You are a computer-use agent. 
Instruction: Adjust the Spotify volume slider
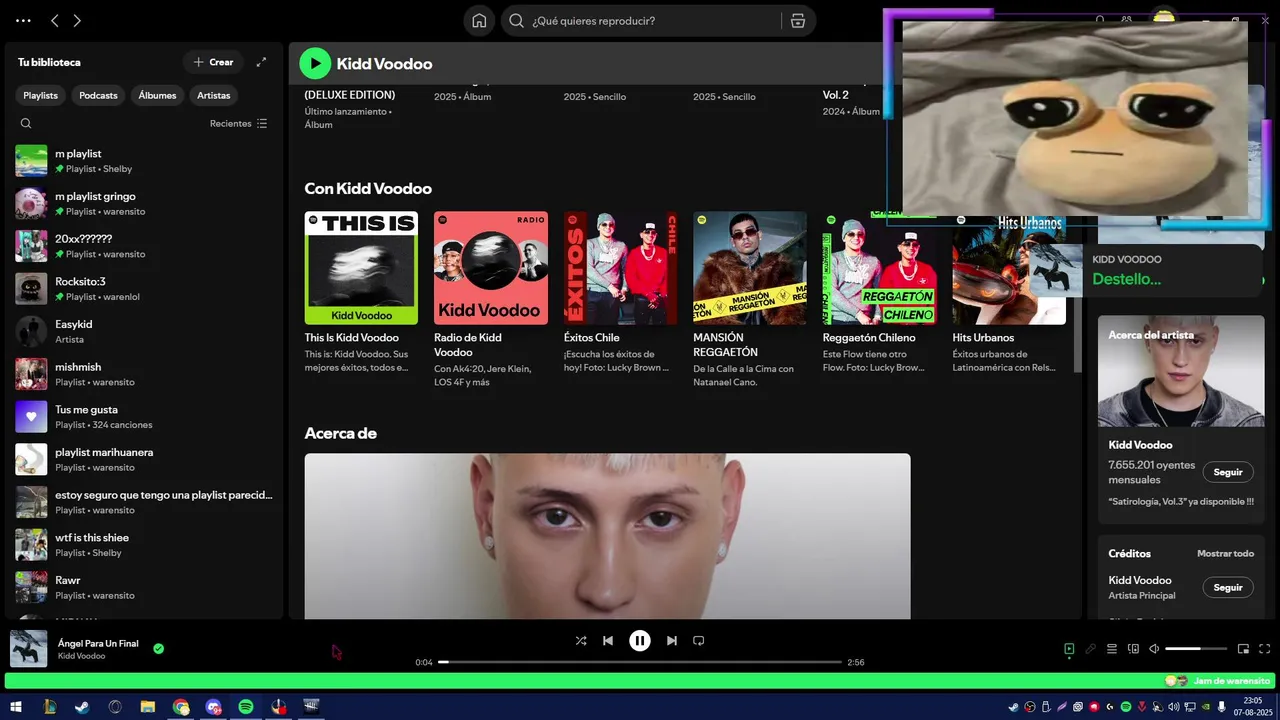tap(1196, 649)
